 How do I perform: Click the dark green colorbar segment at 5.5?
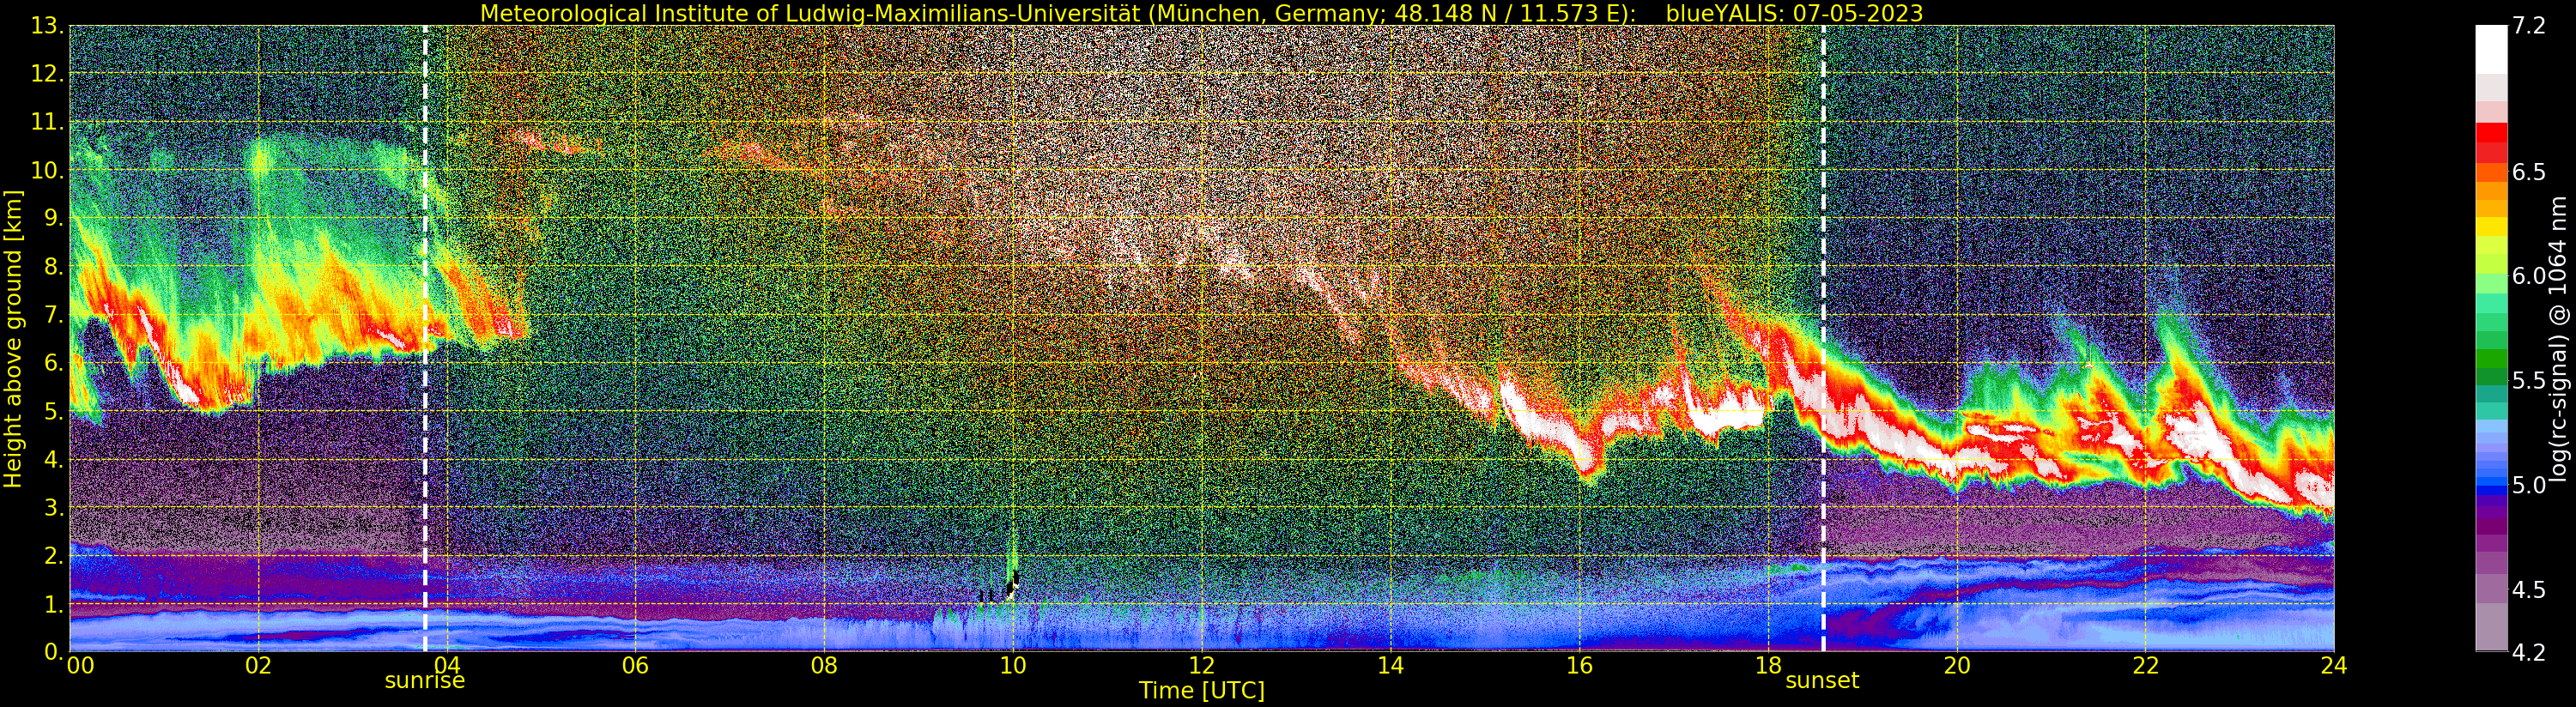point(2491,378)
